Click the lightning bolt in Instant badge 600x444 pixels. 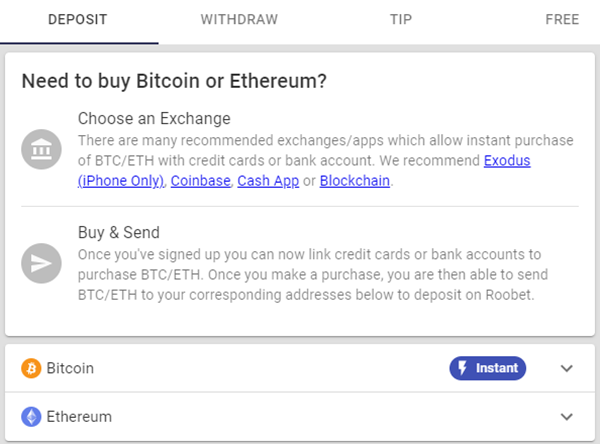462,368
